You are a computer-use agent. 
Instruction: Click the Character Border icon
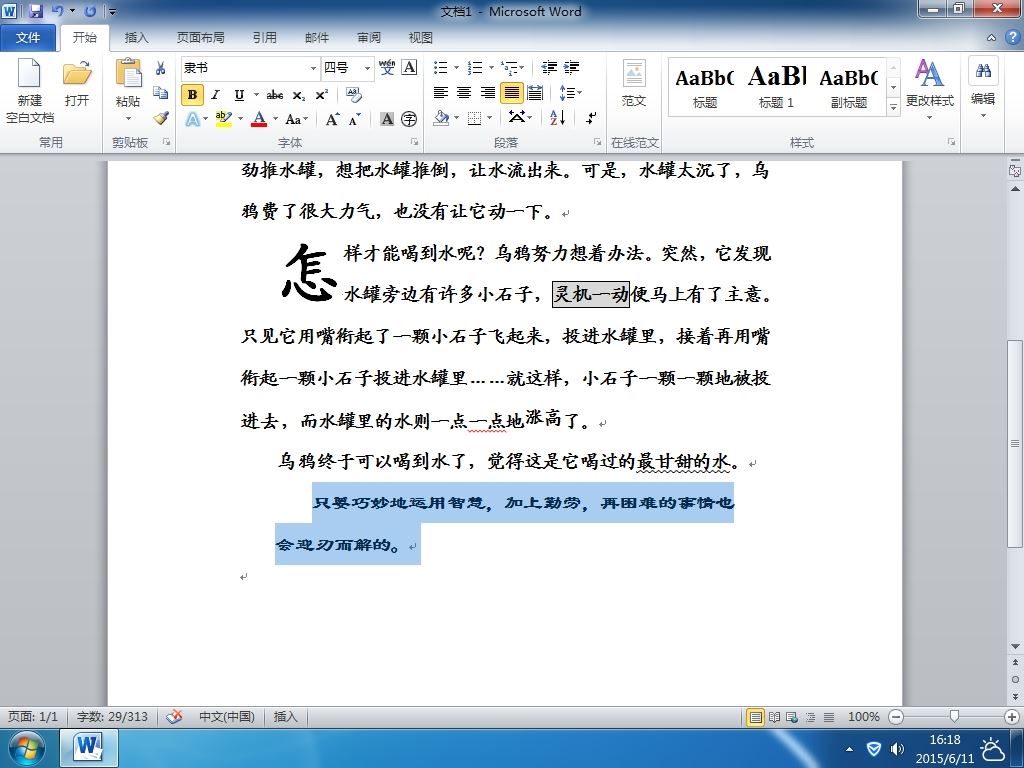click(409, 67)
